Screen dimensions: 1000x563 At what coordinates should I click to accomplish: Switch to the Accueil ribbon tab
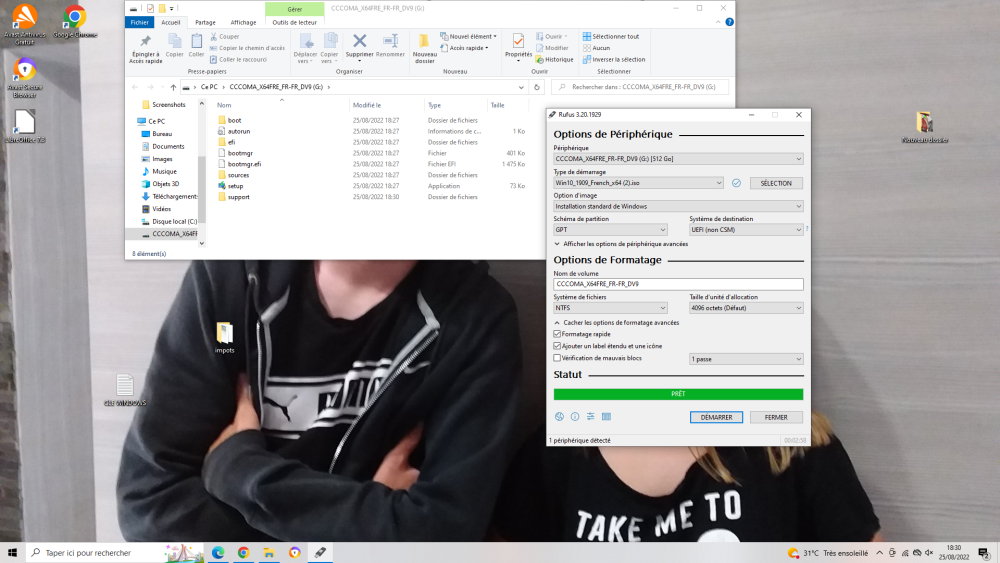click(170, 22)
